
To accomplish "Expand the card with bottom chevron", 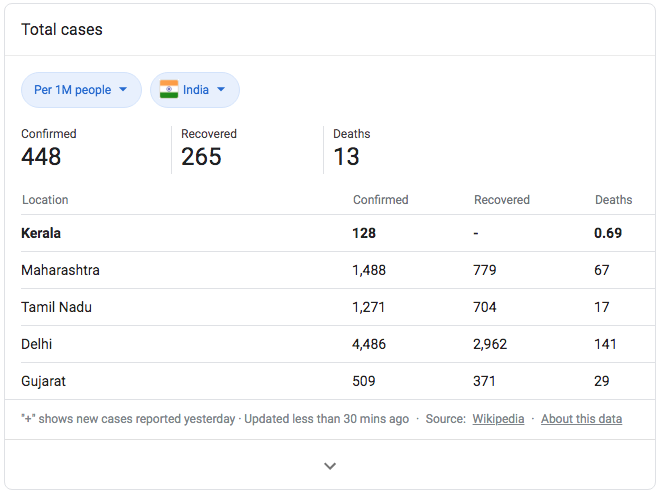I will 330,466.
